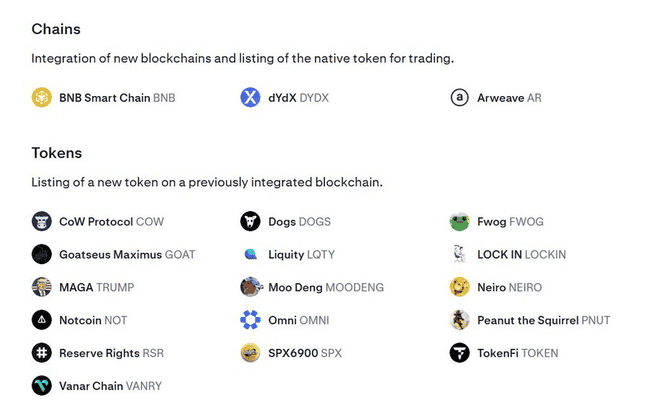Screen dimensions: 650x419
Task: Open the Goatseus Maximus GOAT listing
Action: point(127,254)
